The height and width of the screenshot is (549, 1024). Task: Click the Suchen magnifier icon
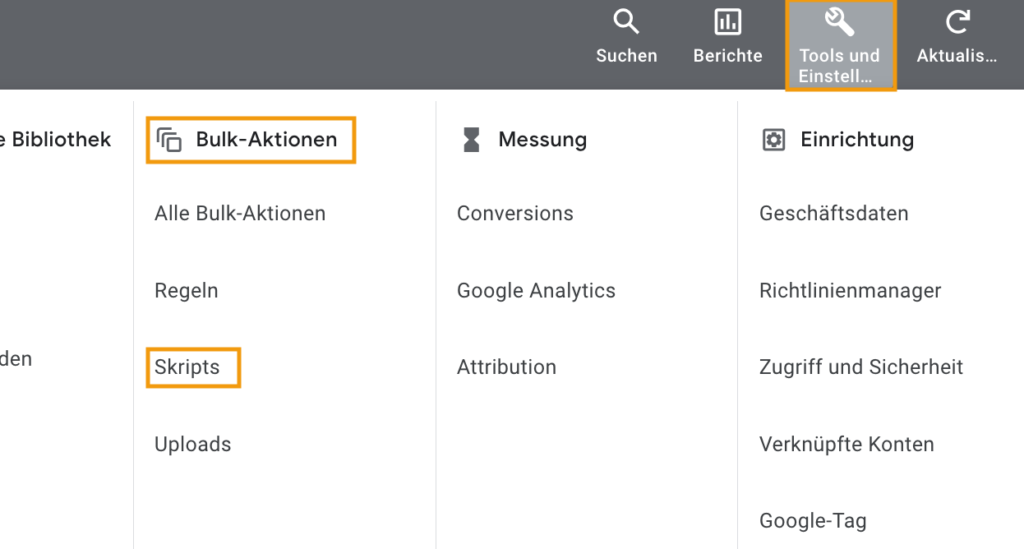point(626,22)
